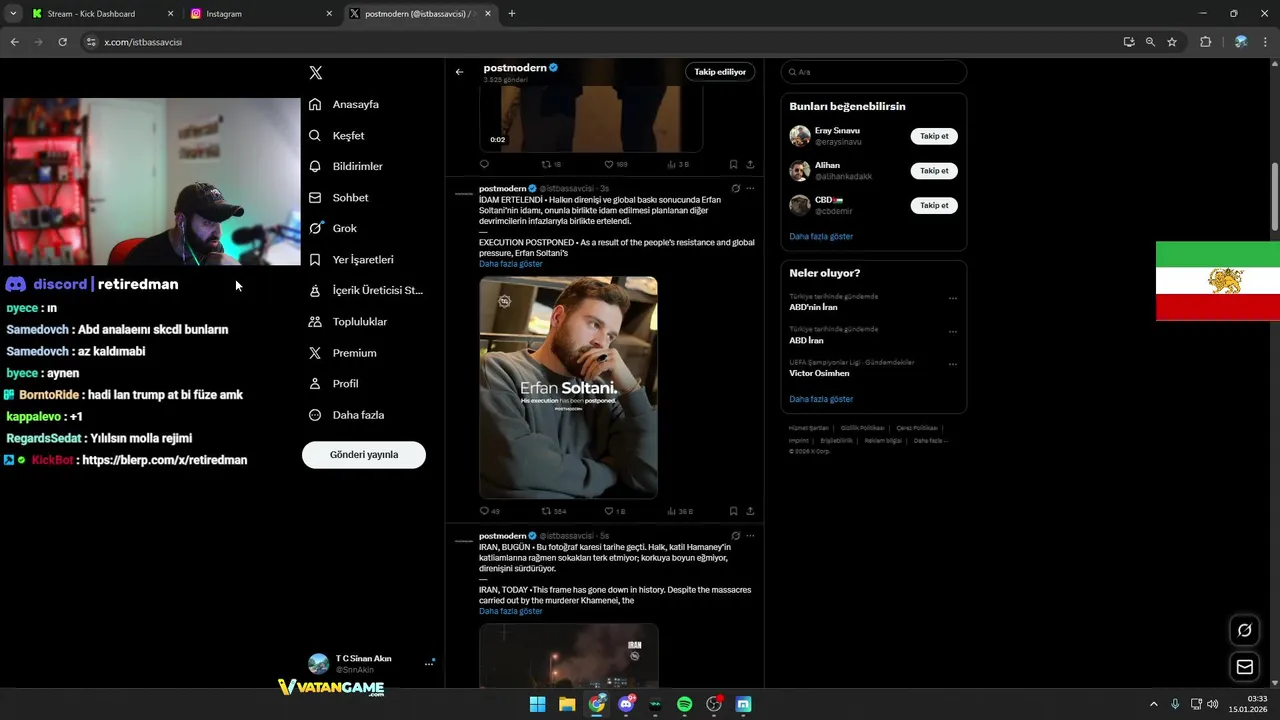Open volume control in system tray

[x=1212, y=704]
